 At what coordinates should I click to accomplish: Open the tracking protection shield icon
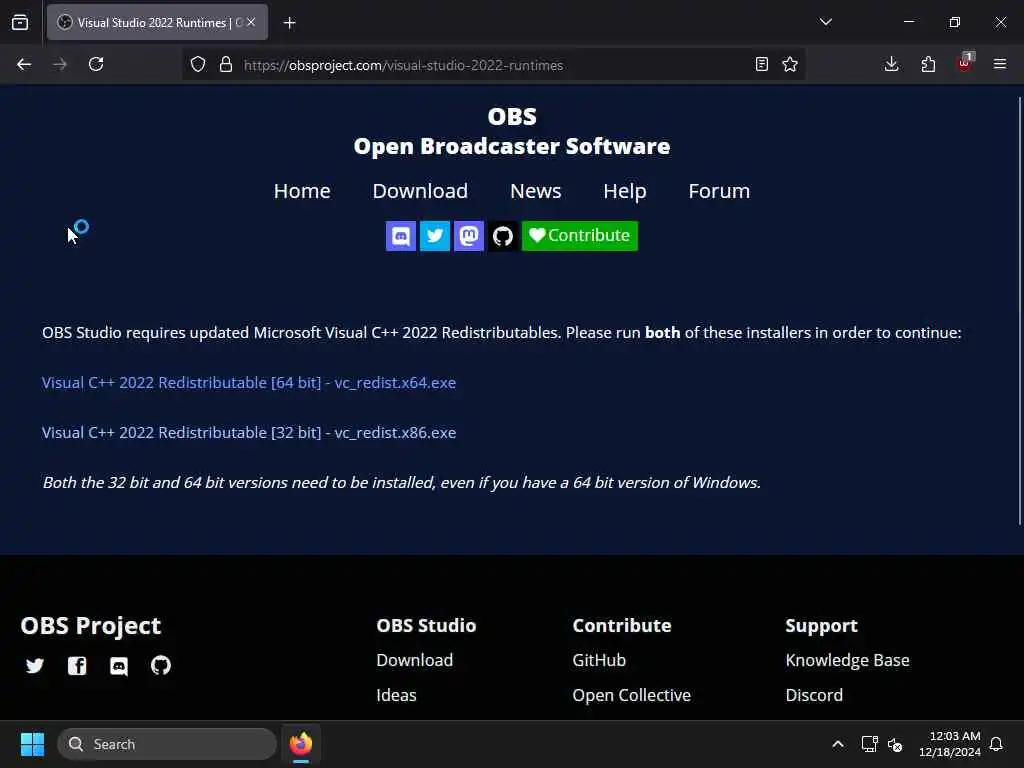point(198,64)
